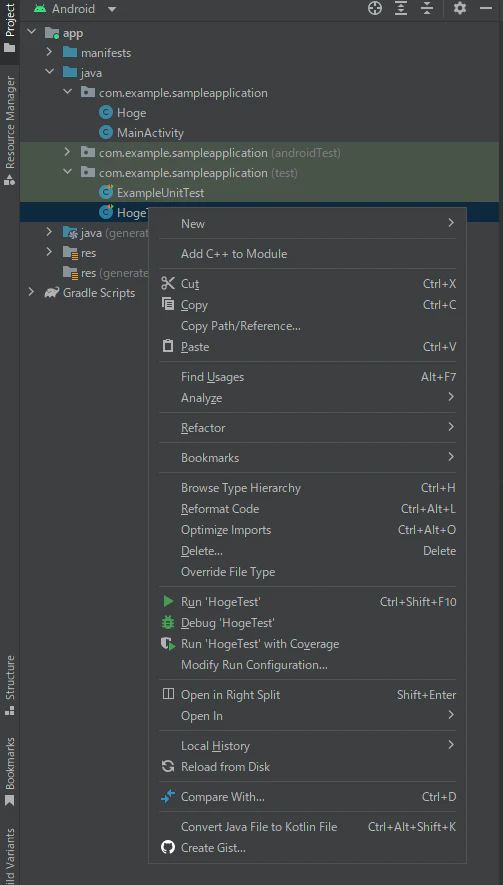Click the Expand All toolbar icon
This screenshot has width=503, height=885.
coord(401,8)
